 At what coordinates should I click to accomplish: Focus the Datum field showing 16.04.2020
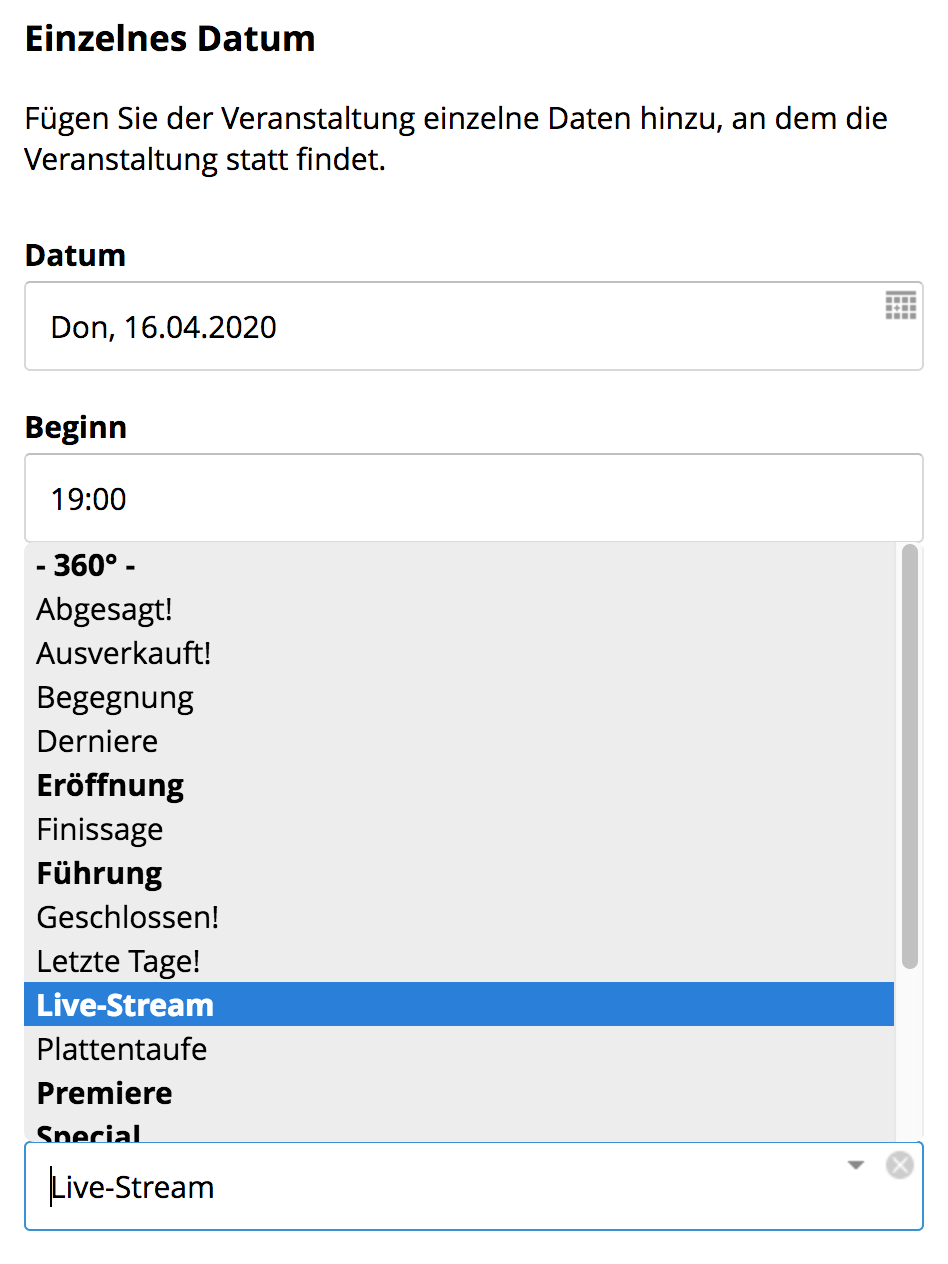pos(474,326)
